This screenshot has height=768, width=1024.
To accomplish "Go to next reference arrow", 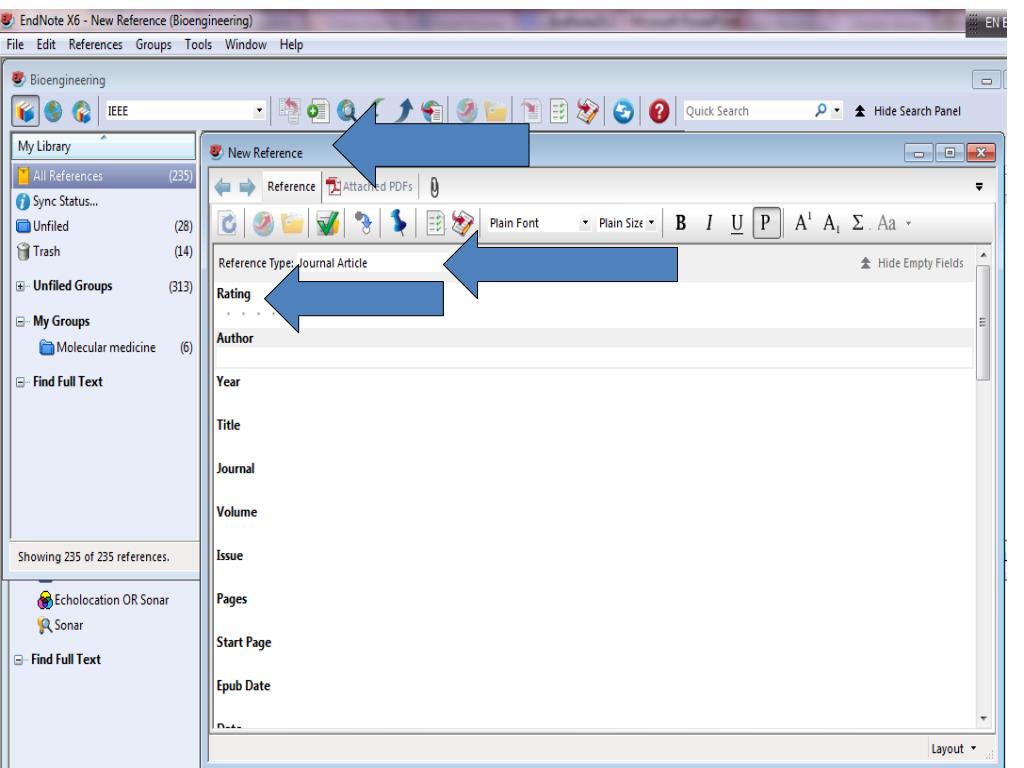I will (x=248, y=187).
